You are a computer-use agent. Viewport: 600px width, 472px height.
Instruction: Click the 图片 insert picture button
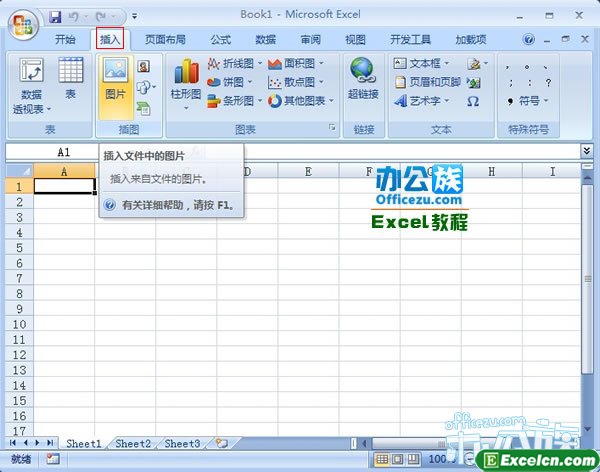116,87
